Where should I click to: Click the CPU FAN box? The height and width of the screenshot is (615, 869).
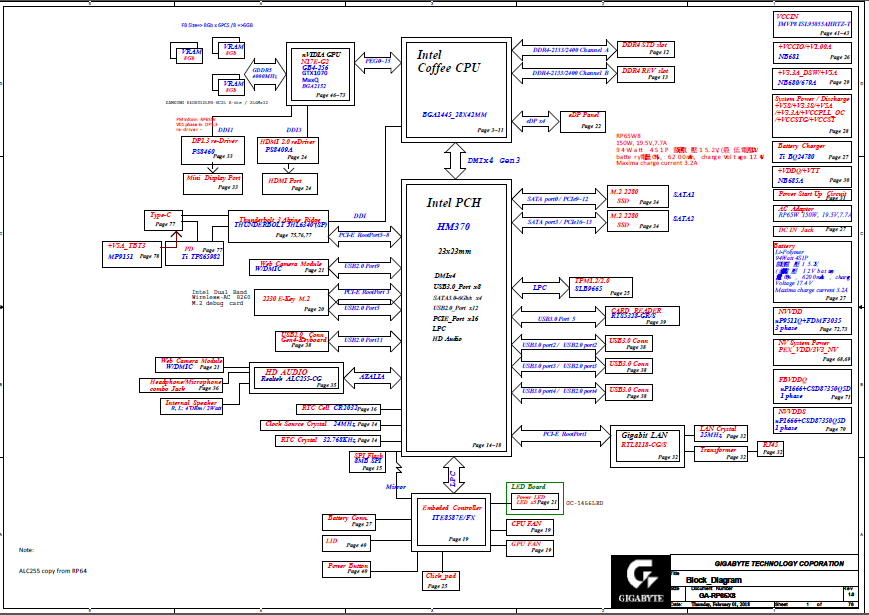[x=530, y=527]
